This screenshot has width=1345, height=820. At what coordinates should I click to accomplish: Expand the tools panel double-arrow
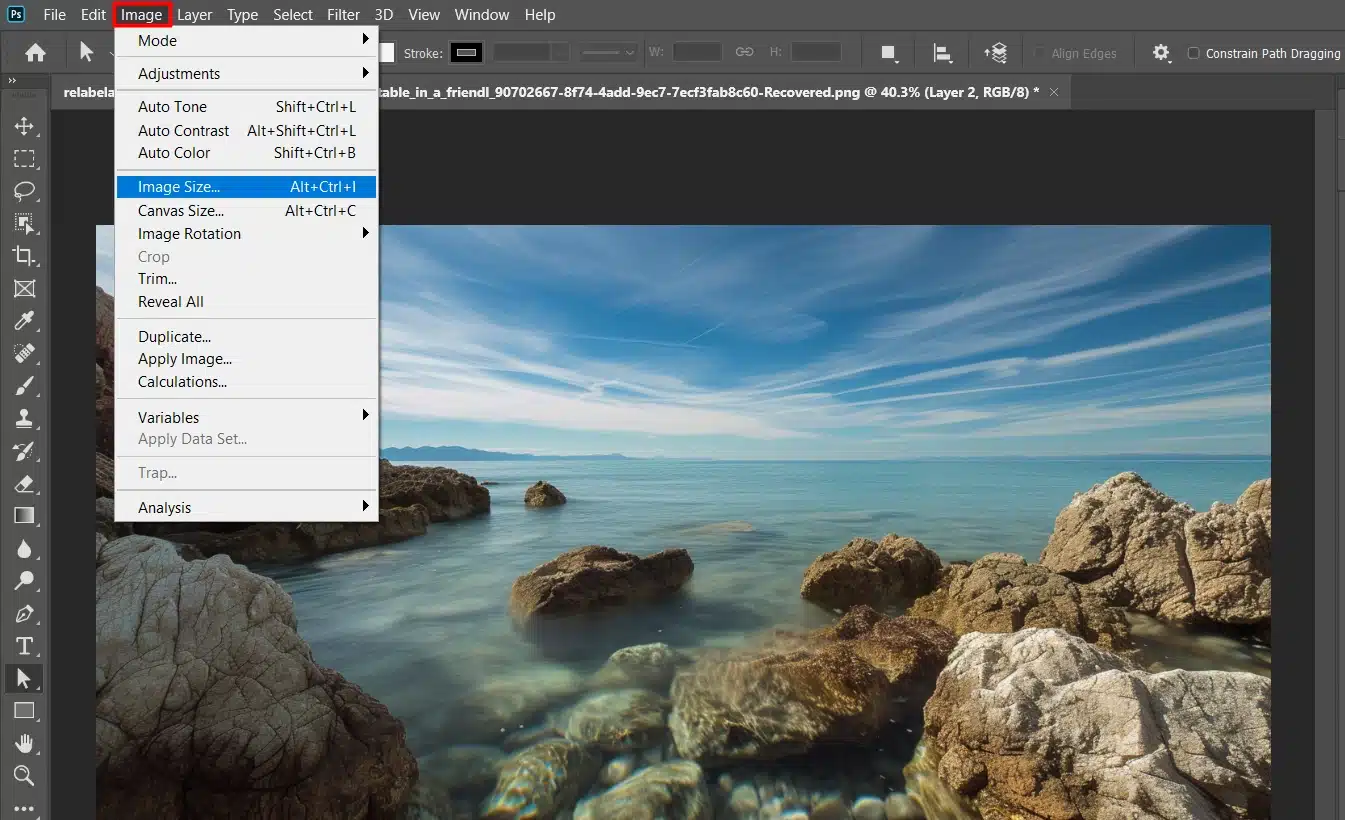click(x=12, y=80)
